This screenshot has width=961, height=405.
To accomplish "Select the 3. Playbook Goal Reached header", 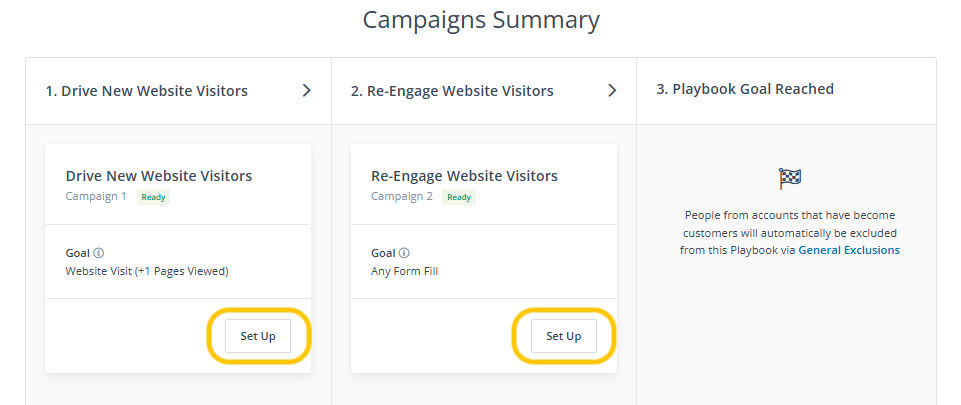I will pos(745,89).
